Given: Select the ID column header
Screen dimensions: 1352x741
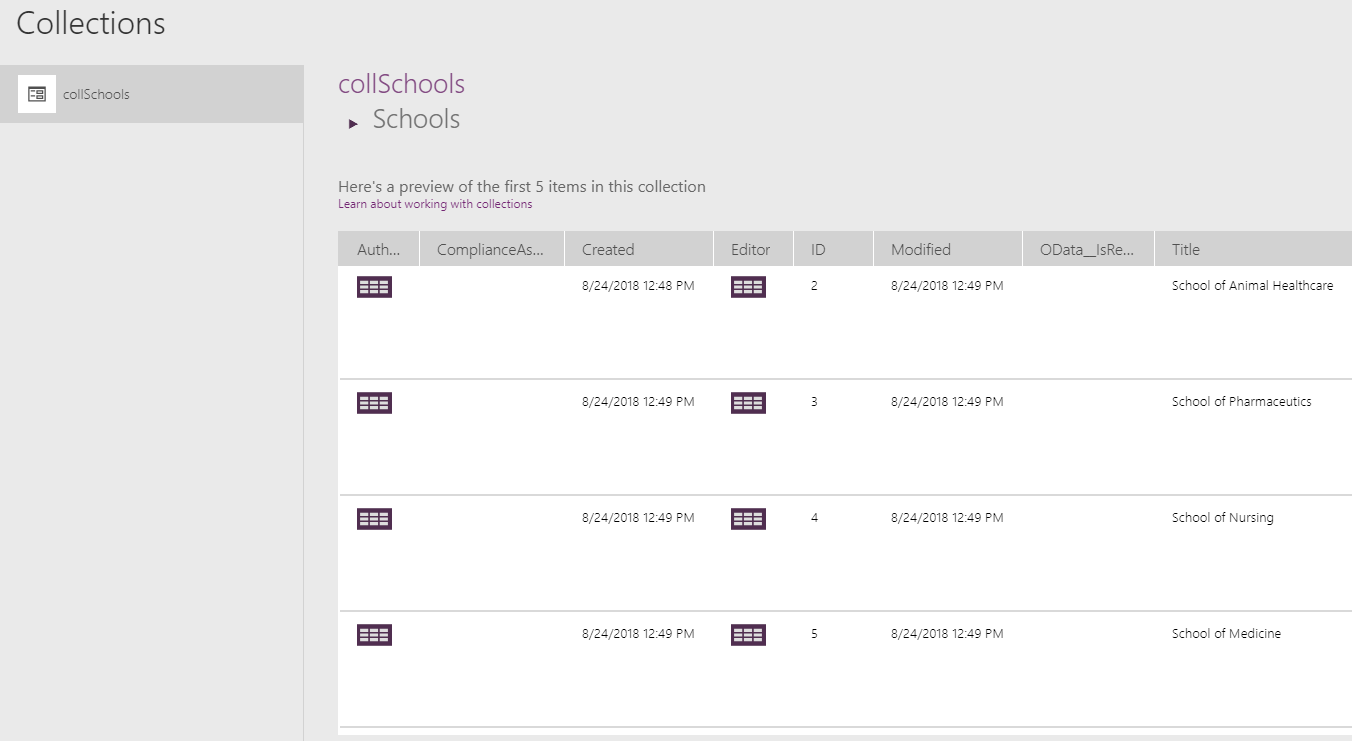Looking at the screenshot, I should [818, 250].
